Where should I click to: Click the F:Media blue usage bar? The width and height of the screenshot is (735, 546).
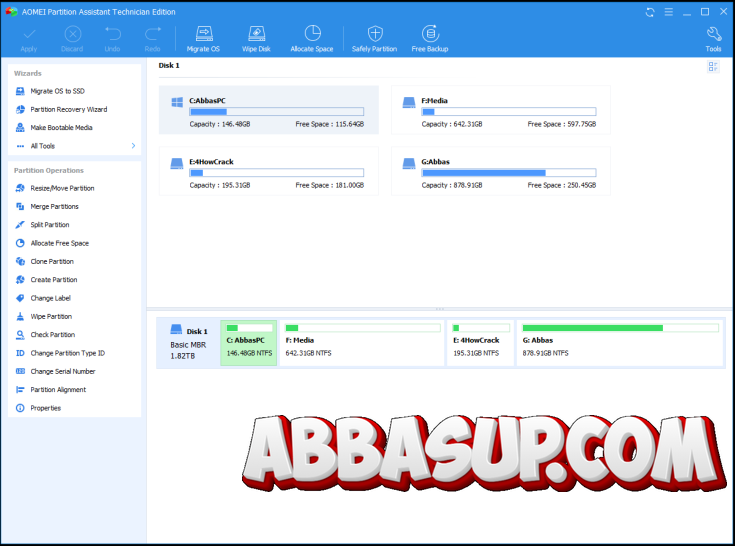tap(509, 112)
